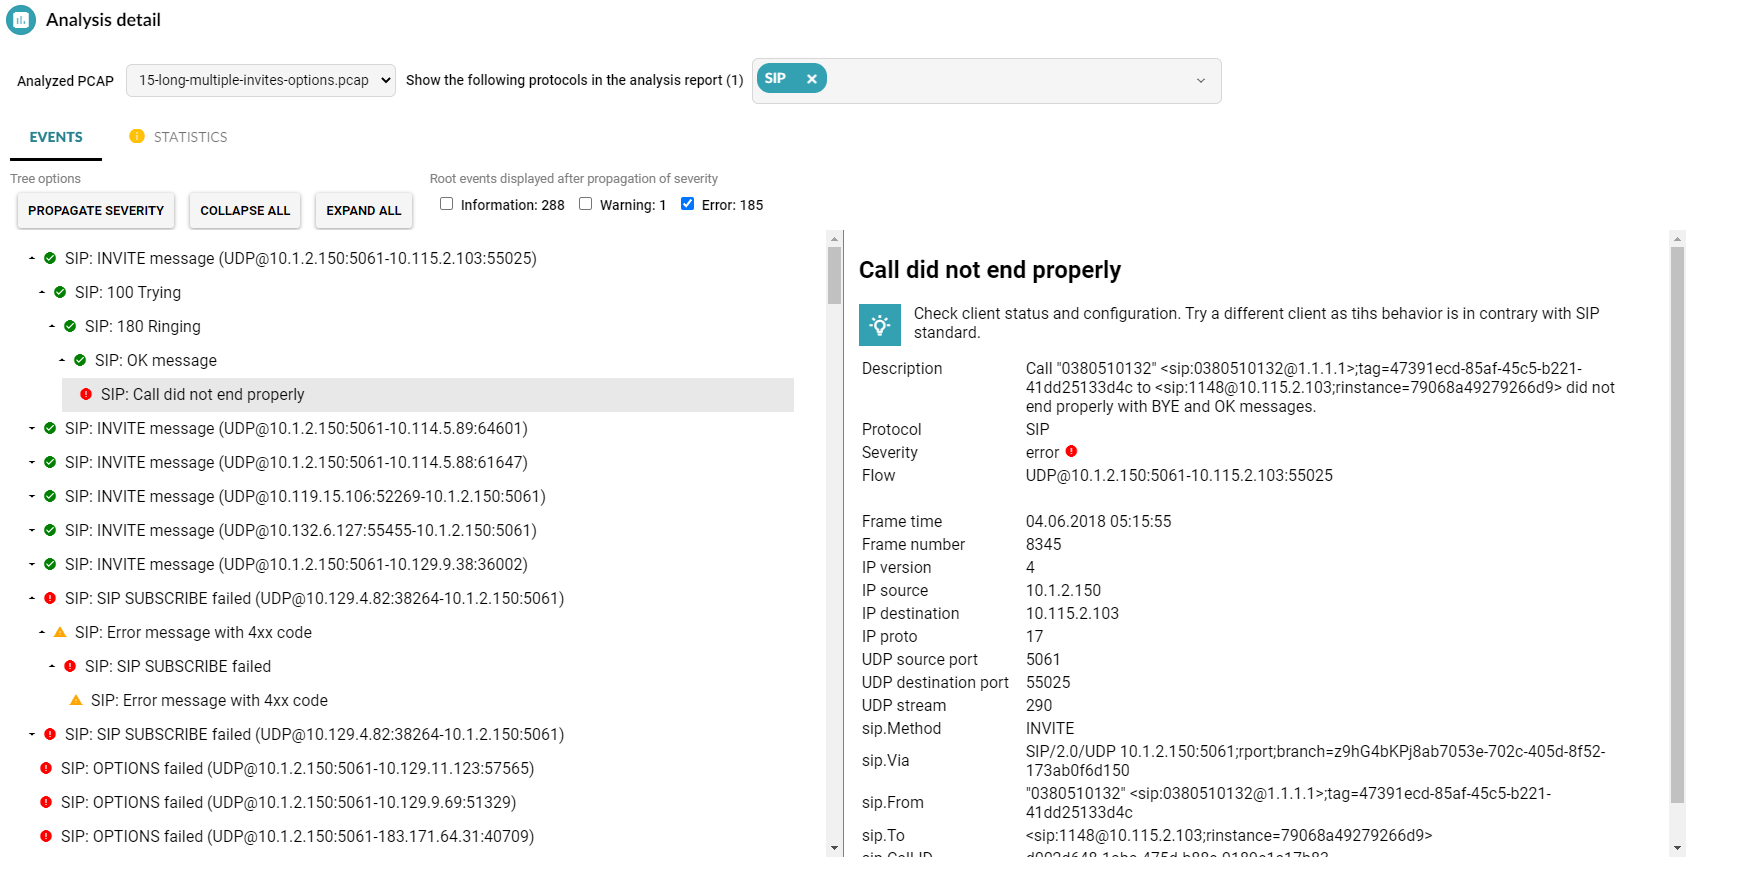This screenshot has width=1747, height=883.
Task: Collapse the SIP: OK message tree node
Action: click(62, 361)
